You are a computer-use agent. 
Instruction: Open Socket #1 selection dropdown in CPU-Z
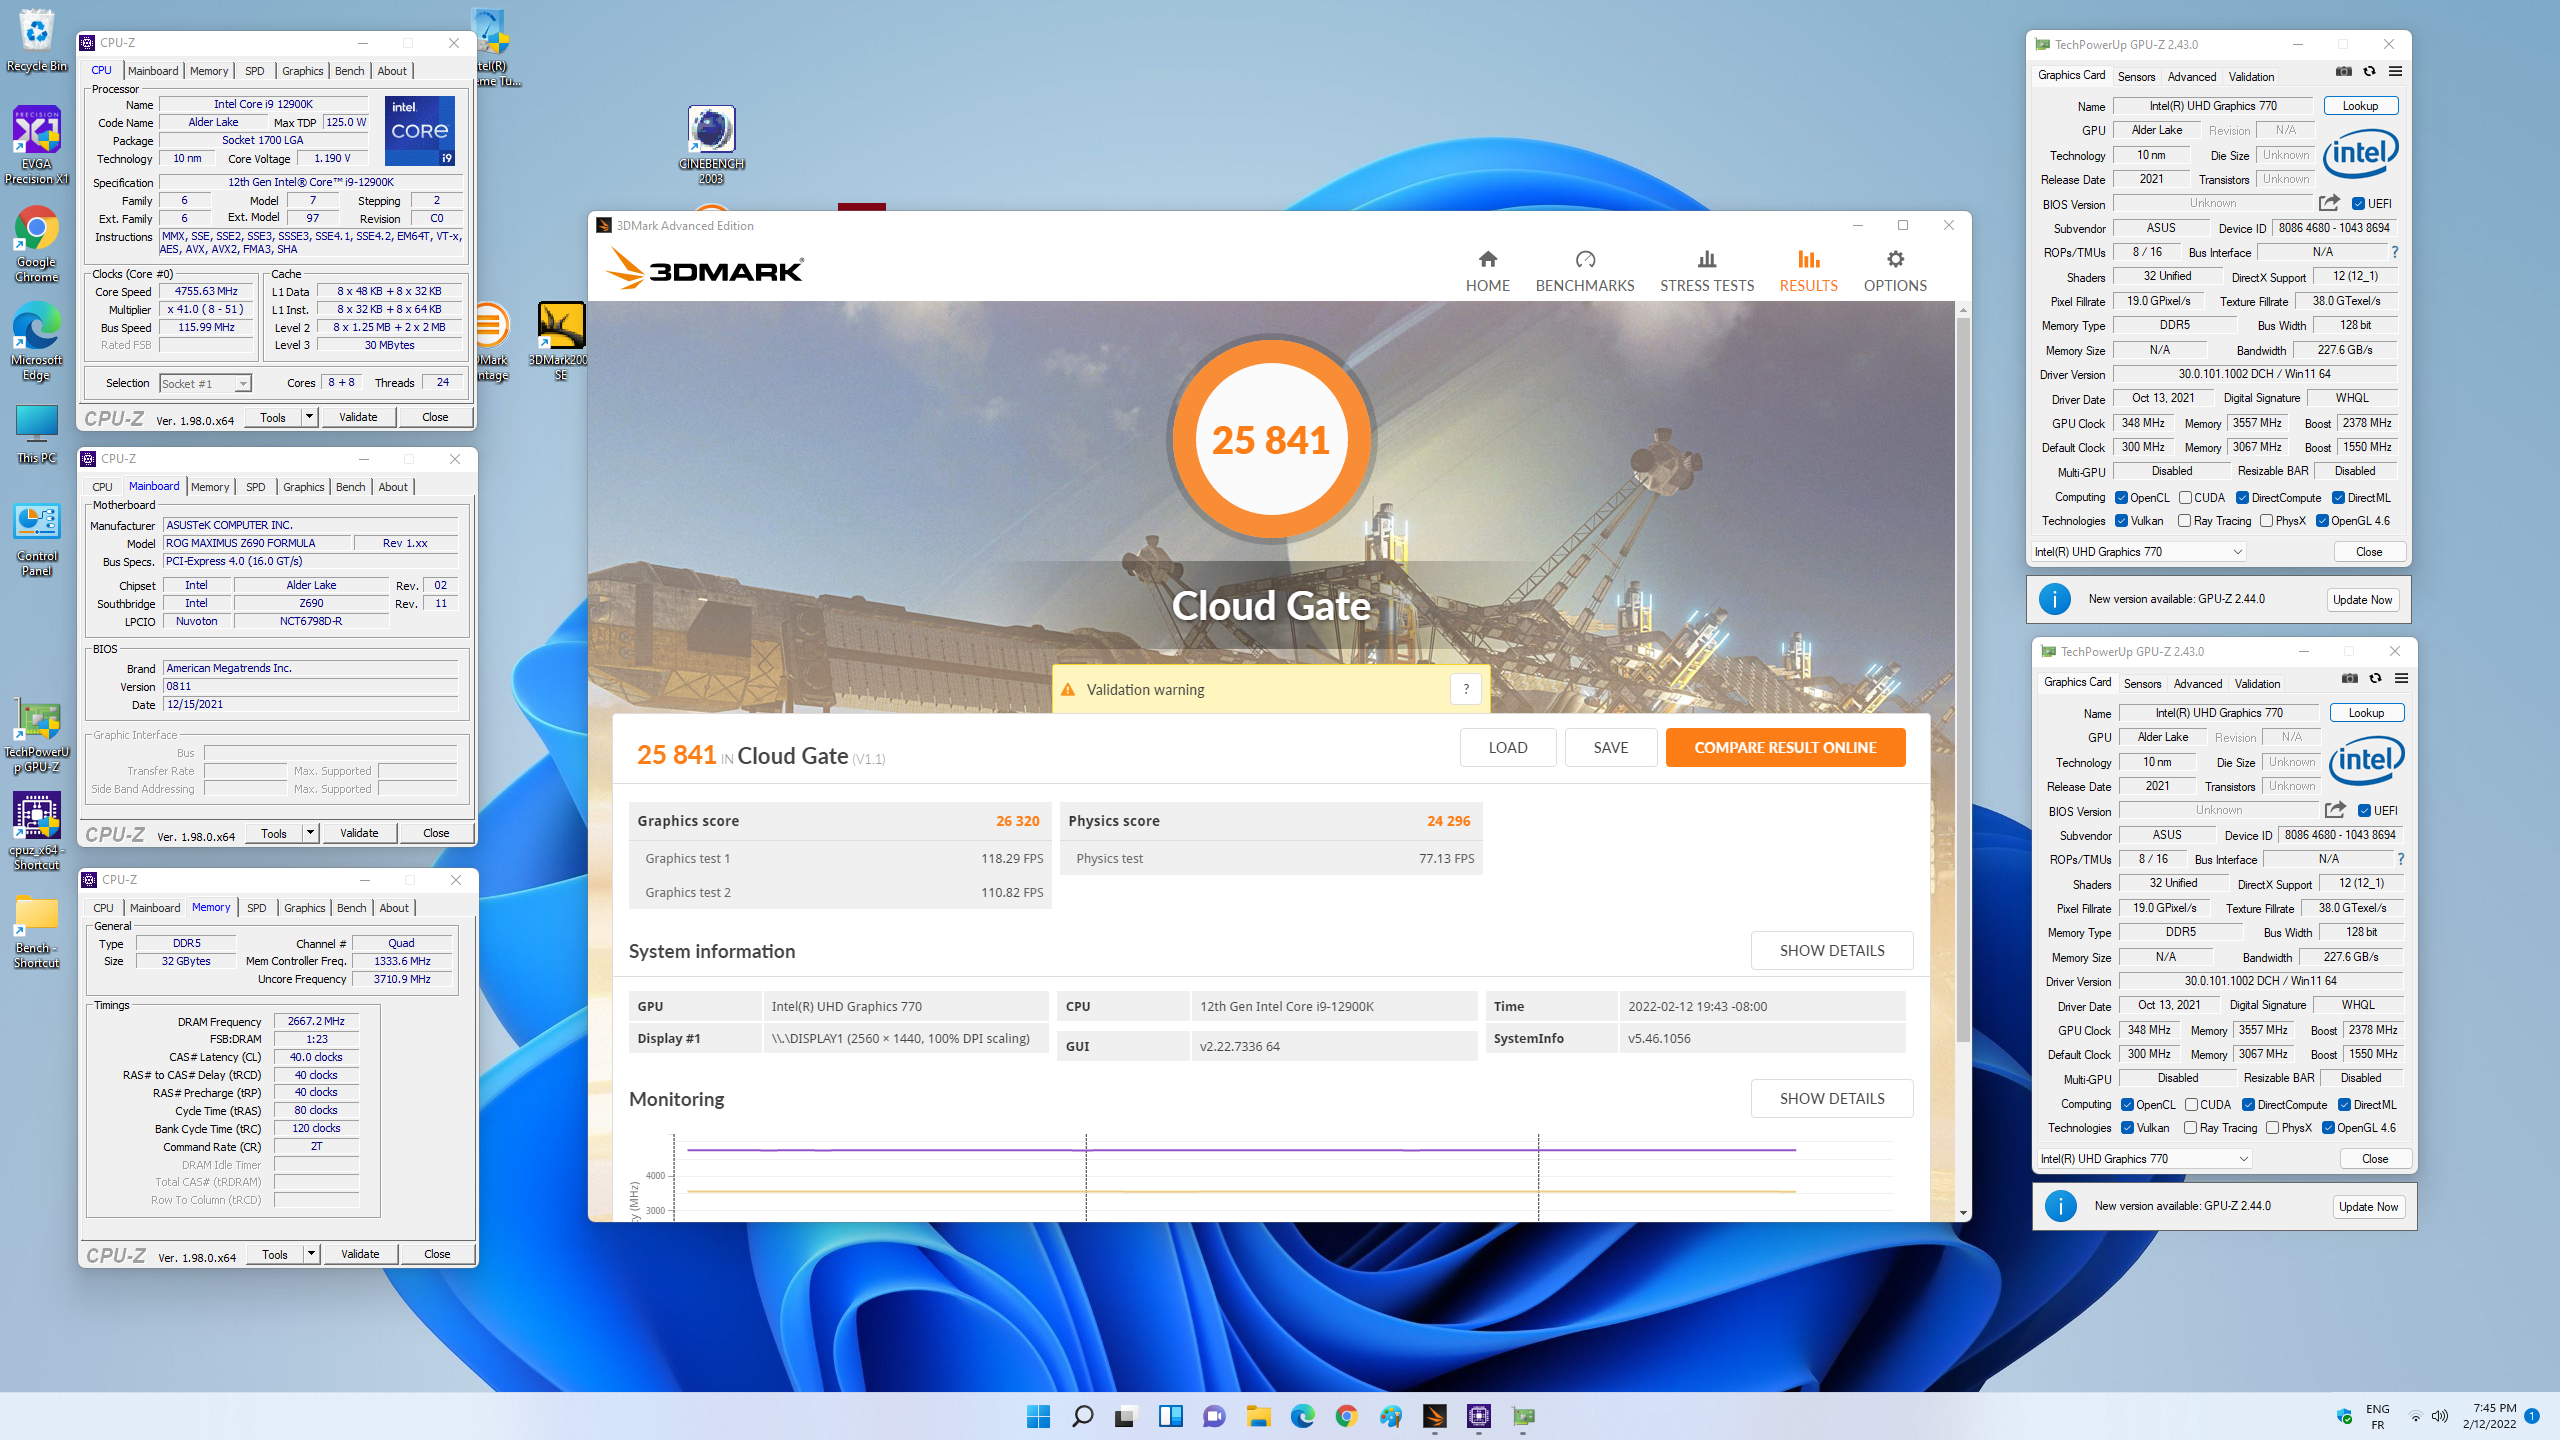[205, 384]
